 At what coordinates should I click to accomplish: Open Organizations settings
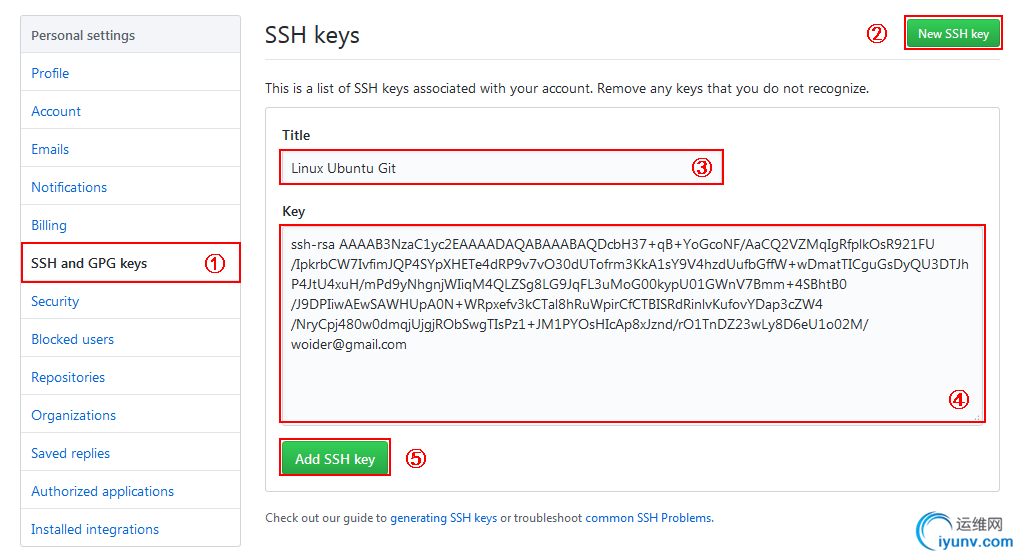(x=73, y=415)
